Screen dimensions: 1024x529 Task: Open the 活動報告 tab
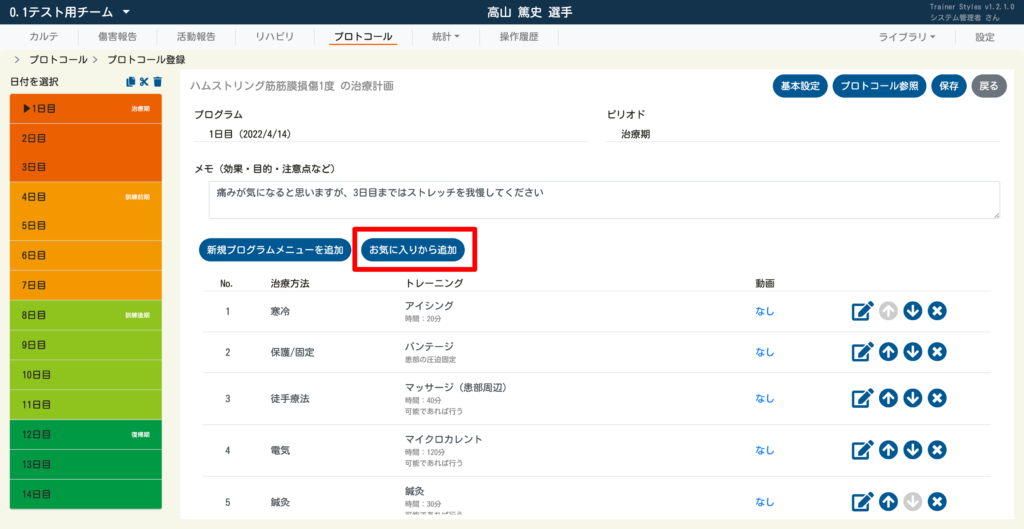(196, 37)
